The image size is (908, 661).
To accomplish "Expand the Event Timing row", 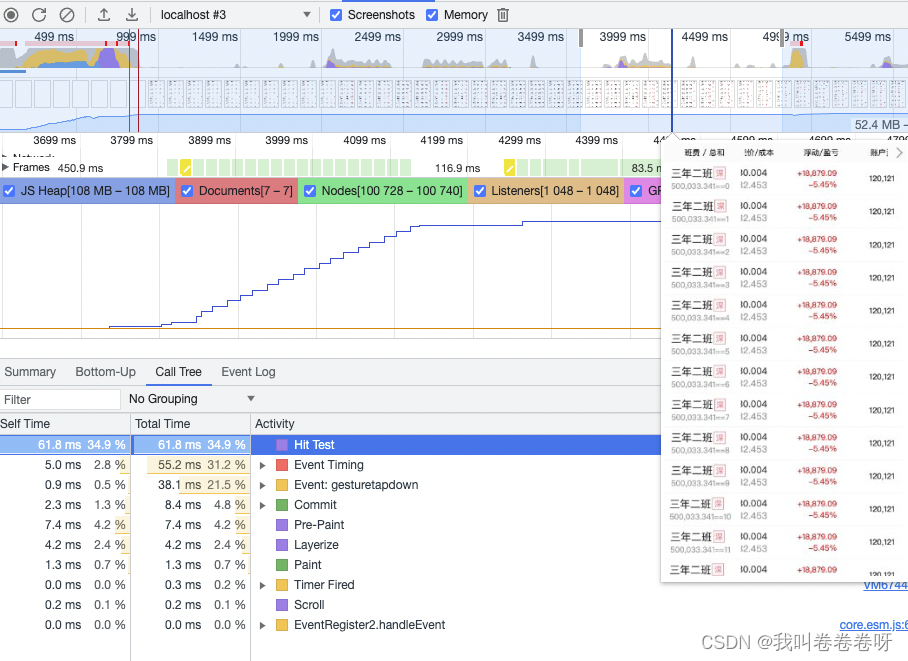I will click(x=262, y=465).
